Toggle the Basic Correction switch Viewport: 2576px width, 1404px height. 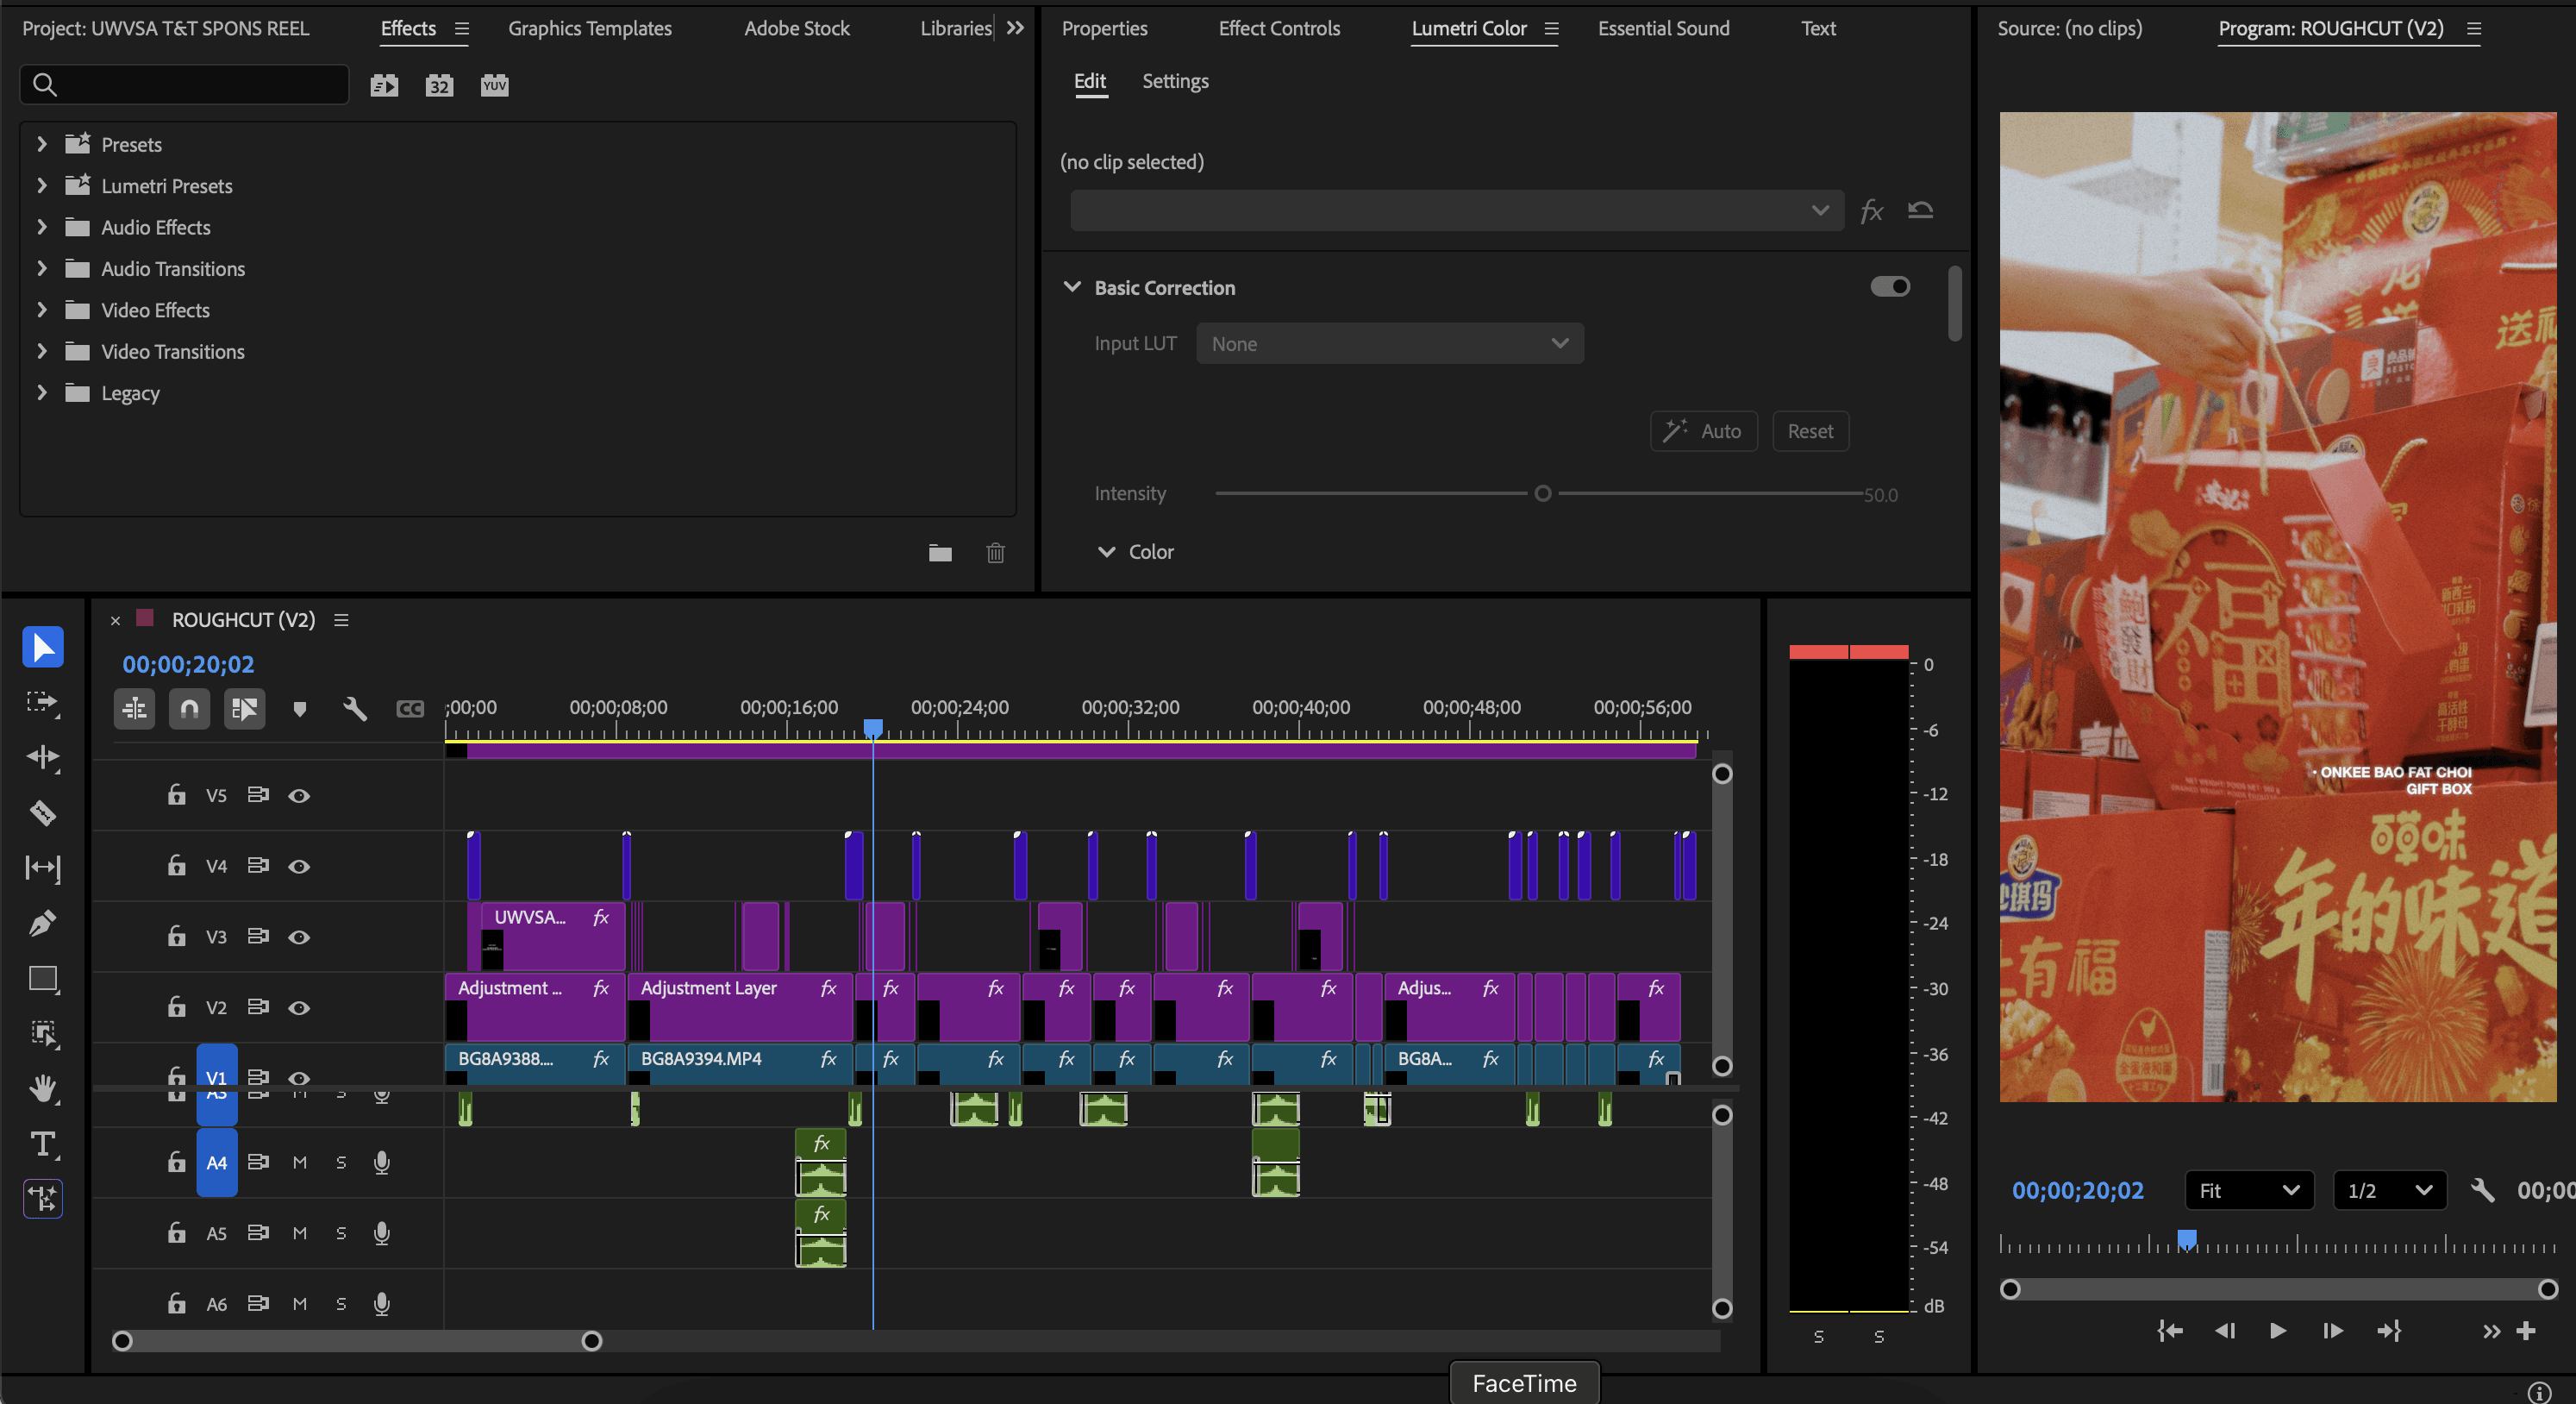point(1889,287)
